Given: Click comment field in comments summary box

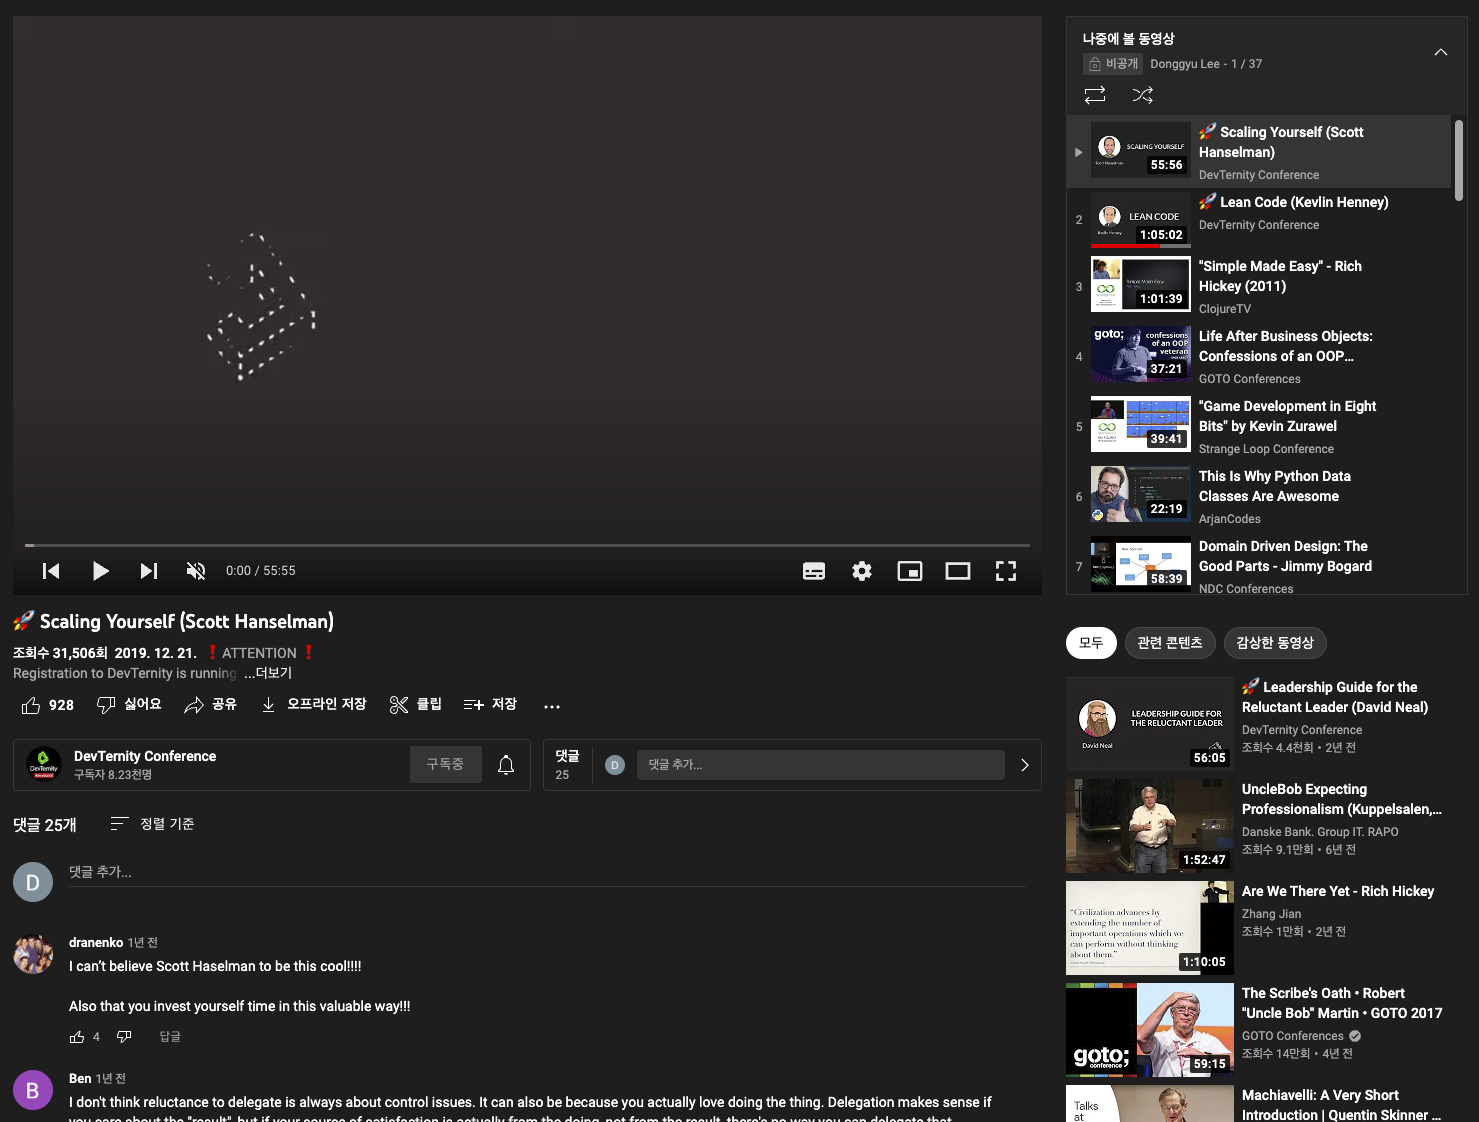Looking at the screenshot, I should click(x=820, y=765).
